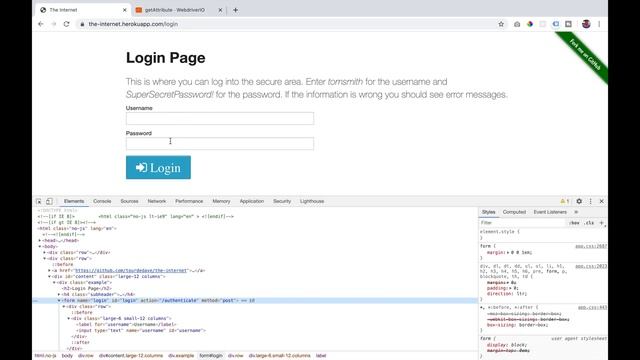Click html.no-js in the breadcrumb bar
This screenshot has width=640, height=360.
(x=46, y=356)
